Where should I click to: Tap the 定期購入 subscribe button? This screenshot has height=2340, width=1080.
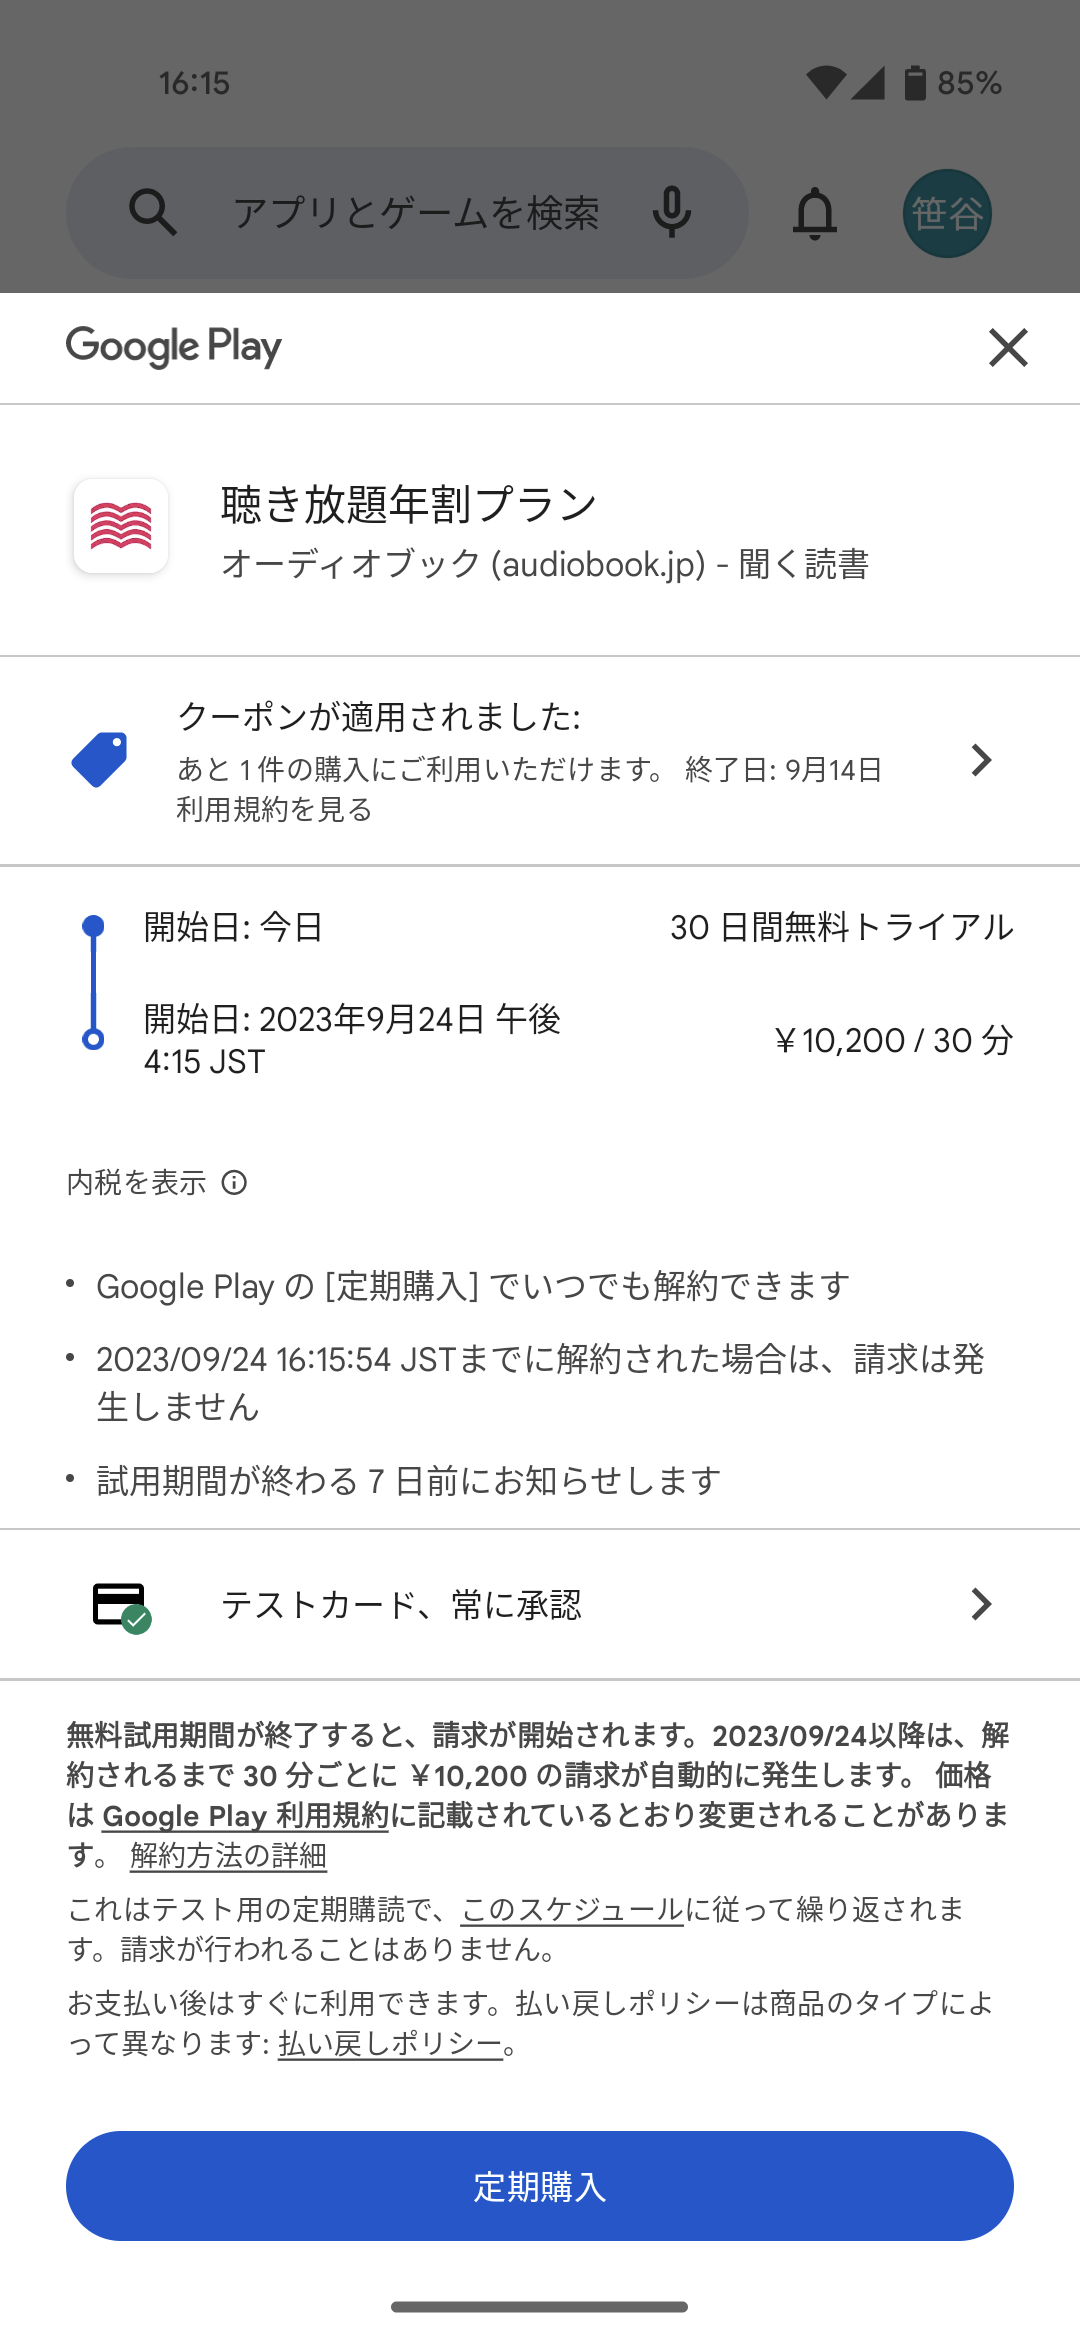[540, 2186]
